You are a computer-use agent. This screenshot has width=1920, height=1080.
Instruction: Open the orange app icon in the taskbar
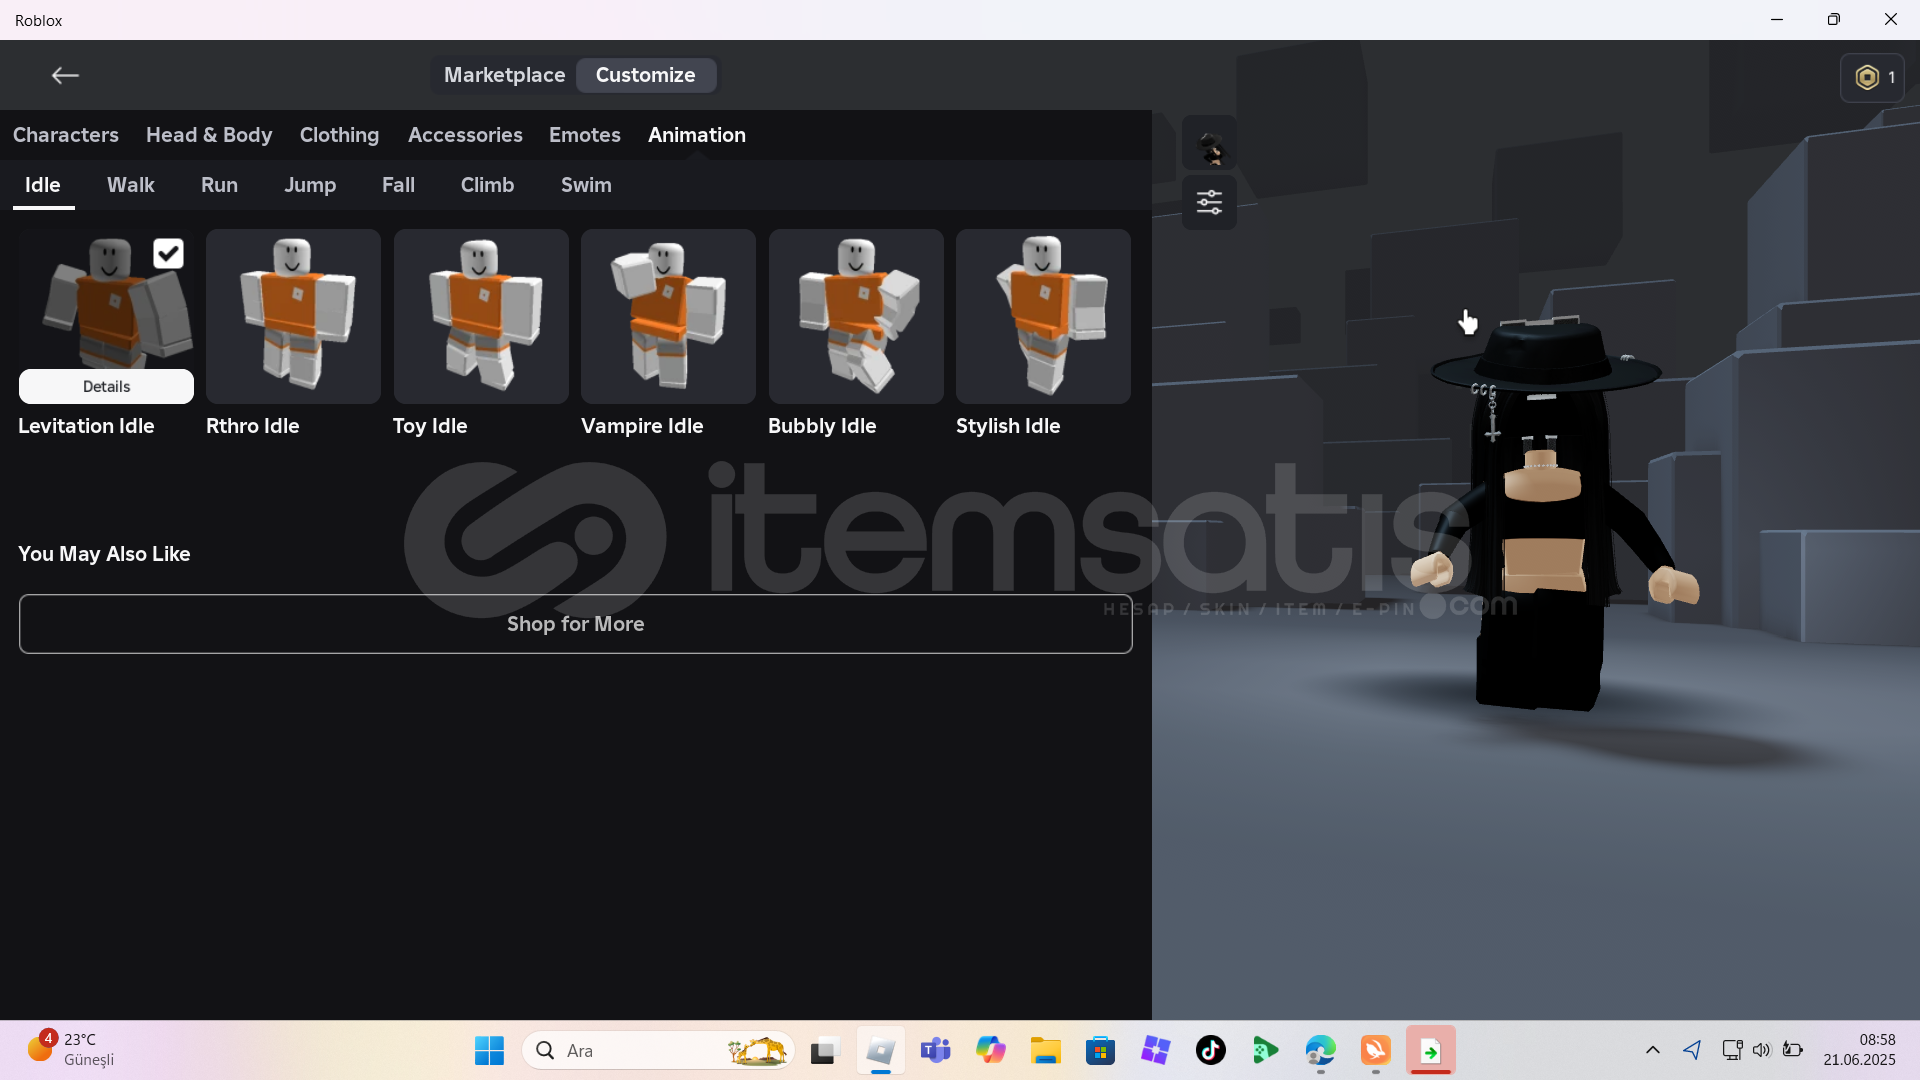[x=1376, y=1050]
